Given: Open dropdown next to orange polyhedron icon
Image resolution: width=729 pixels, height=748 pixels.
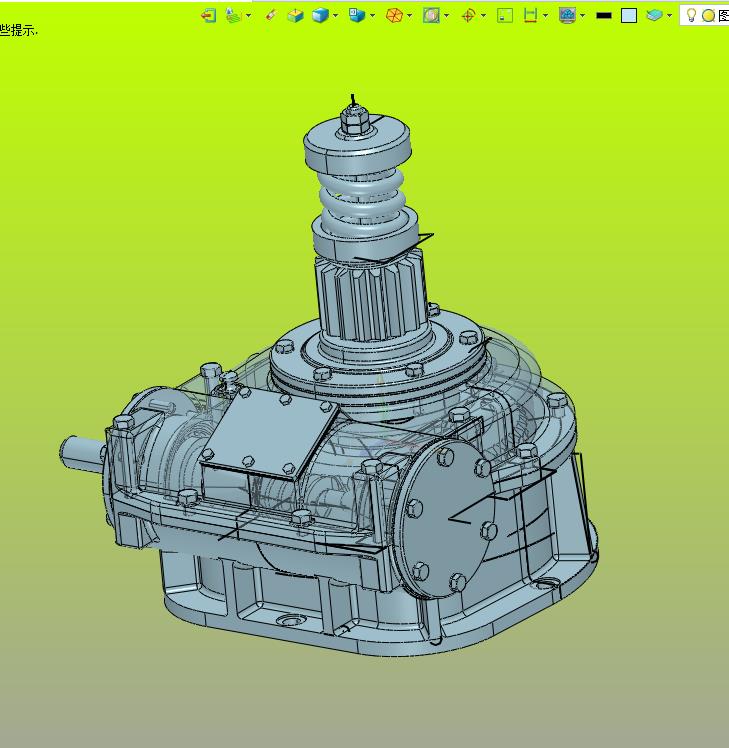Looking at the screenshot, I should (410, 16).
